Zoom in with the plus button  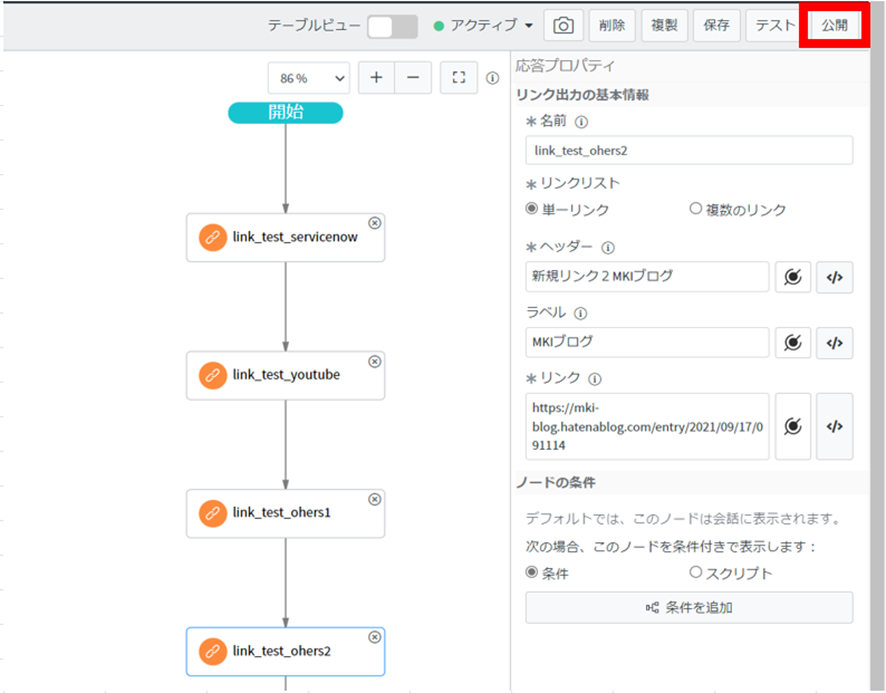[x=376, y=77]
